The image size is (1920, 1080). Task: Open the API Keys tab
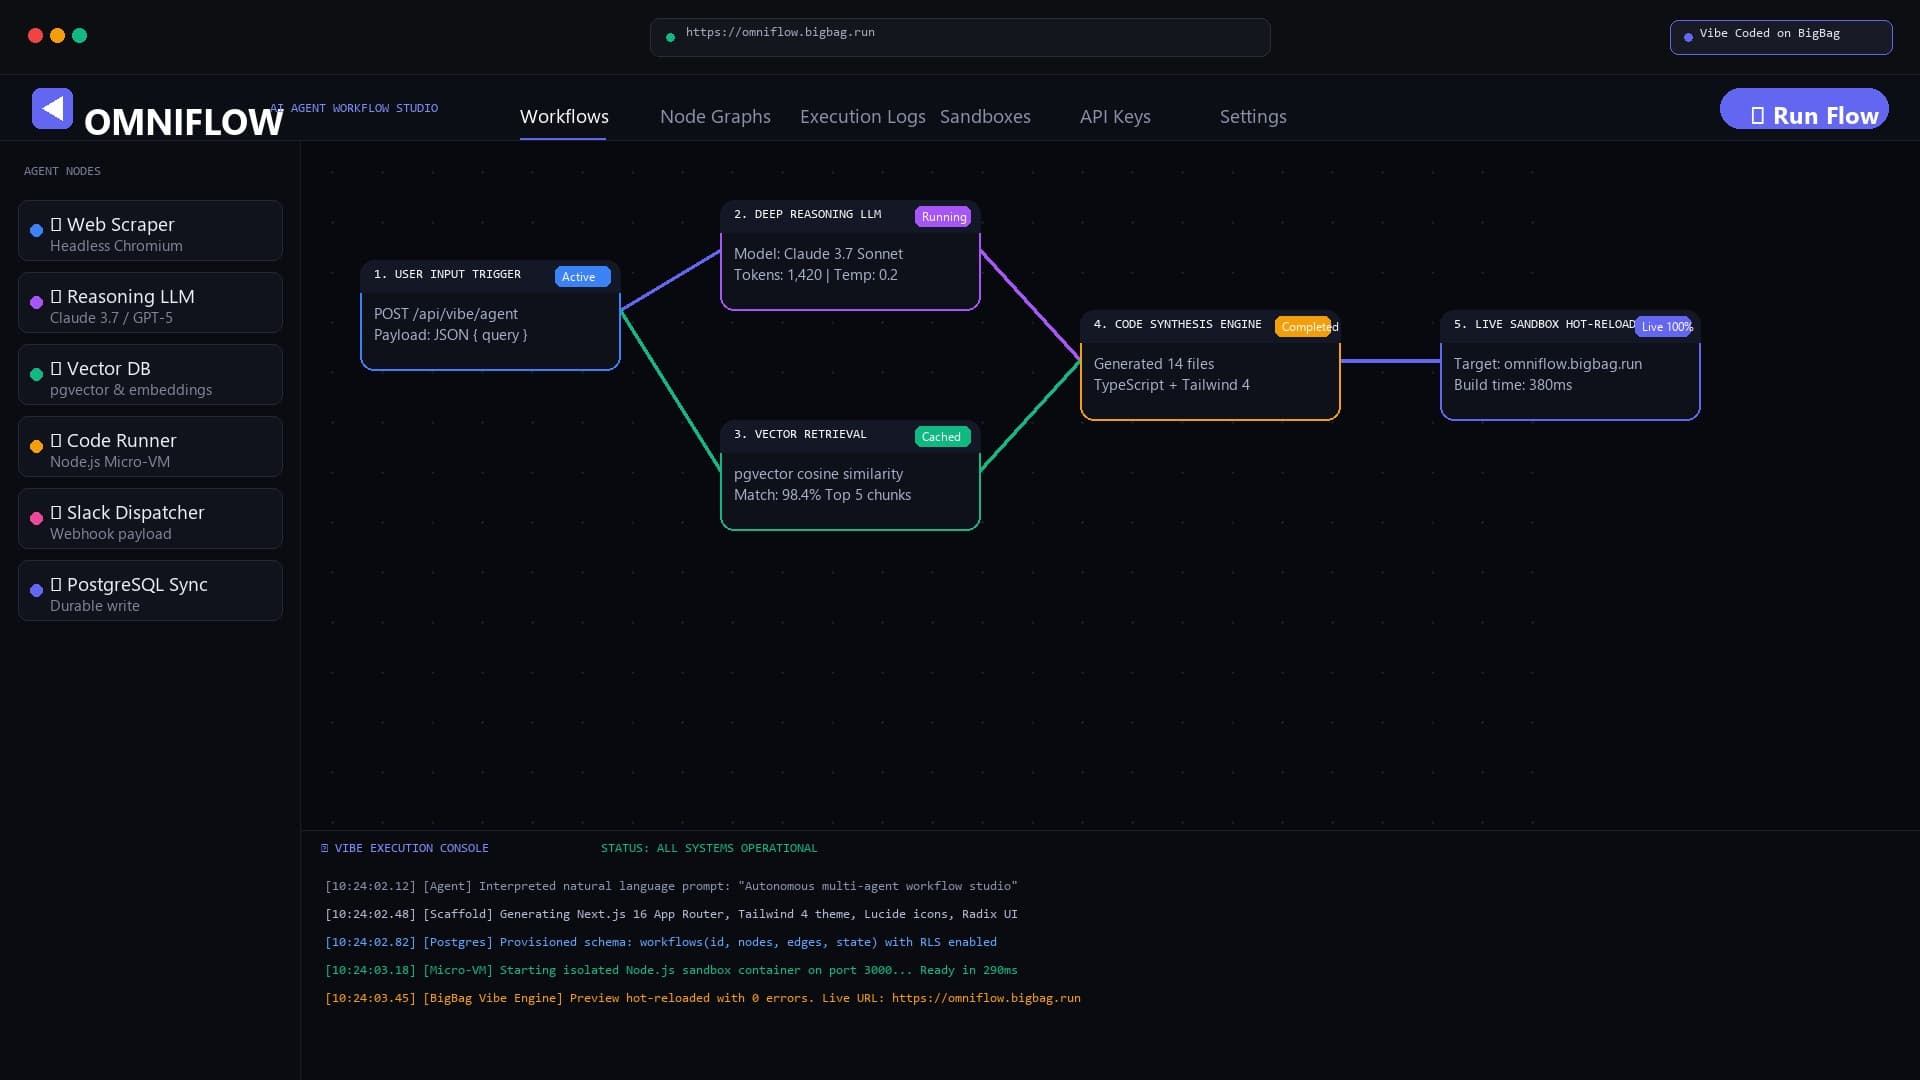[1115, 116]
